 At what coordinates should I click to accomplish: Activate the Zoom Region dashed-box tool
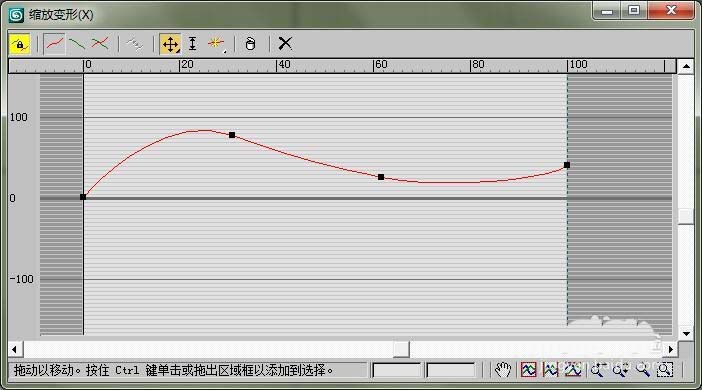pyautogui.click(x=665, y=370)
